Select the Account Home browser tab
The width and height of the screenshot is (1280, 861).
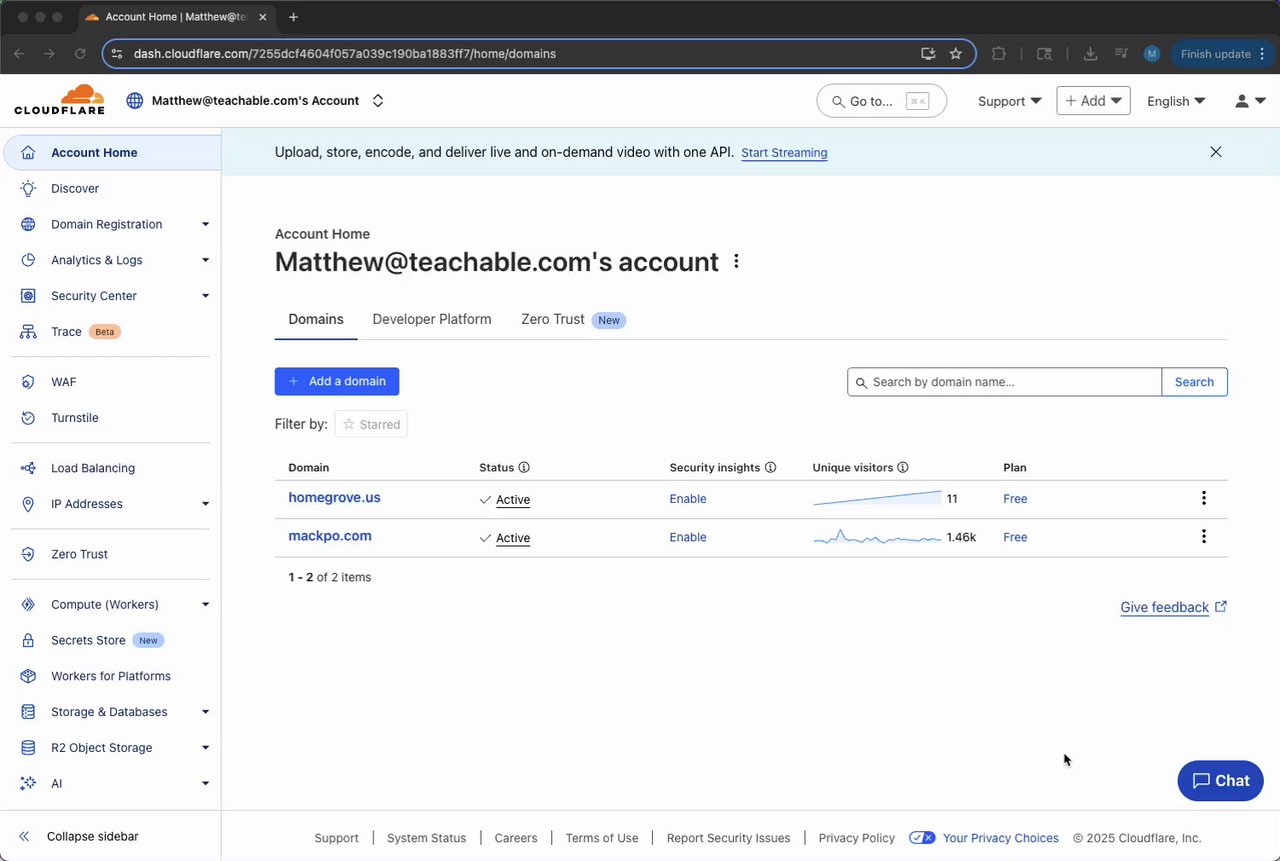176,17
